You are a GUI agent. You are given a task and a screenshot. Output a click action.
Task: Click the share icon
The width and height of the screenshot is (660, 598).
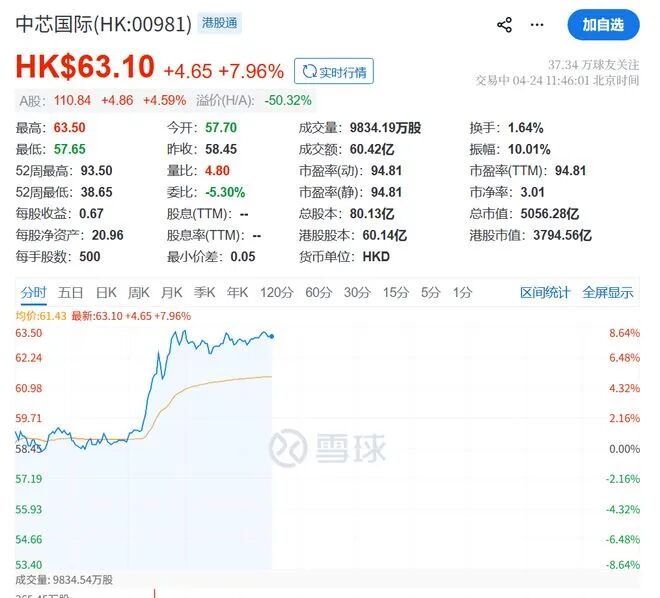tap(504, 25)
